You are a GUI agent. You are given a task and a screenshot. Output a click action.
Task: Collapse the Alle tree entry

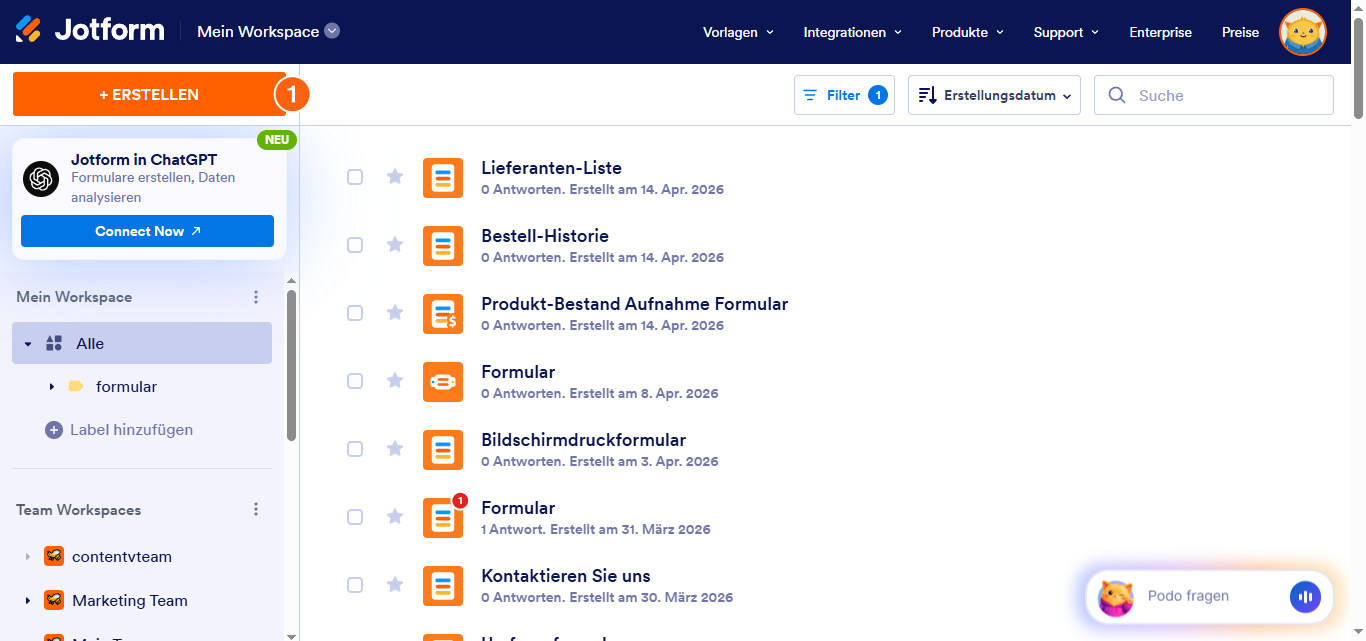point(28,342)
